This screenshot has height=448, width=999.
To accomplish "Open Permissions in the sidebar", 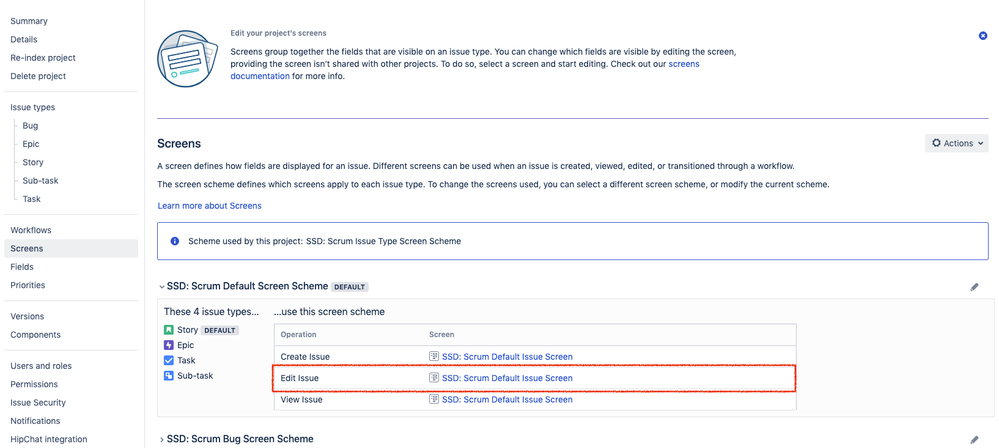I will pyautogui.click(x=34, y=384).
